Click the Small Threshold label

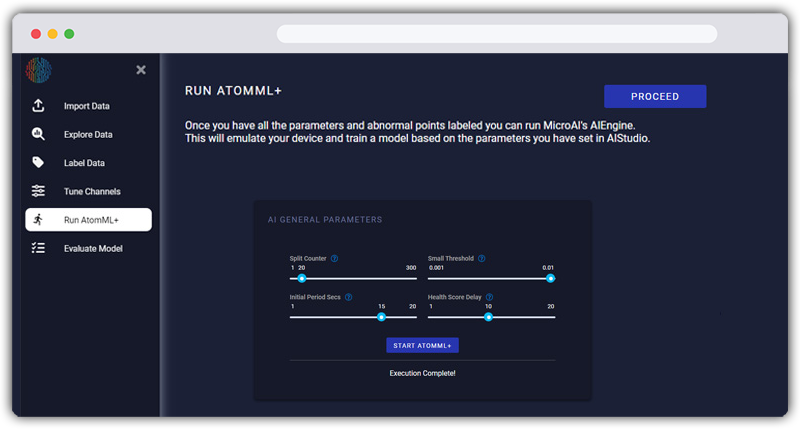tap(451, 259)
